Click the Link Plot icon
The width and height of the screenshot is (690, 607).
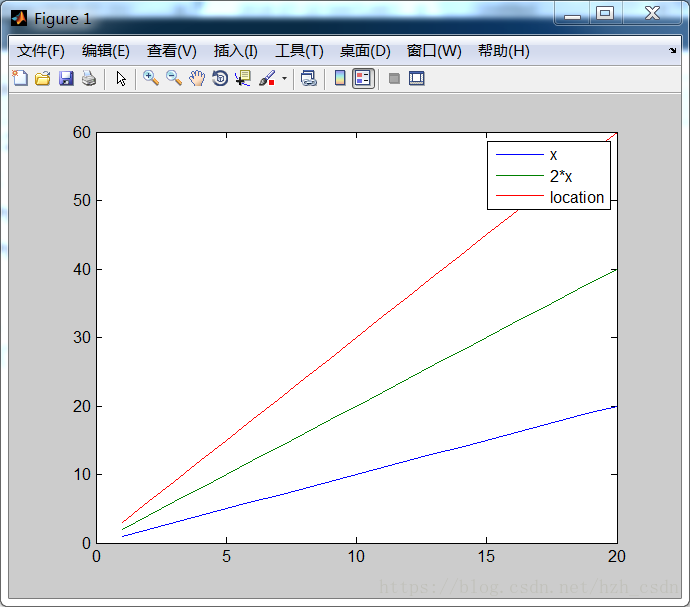coord(308,78)
